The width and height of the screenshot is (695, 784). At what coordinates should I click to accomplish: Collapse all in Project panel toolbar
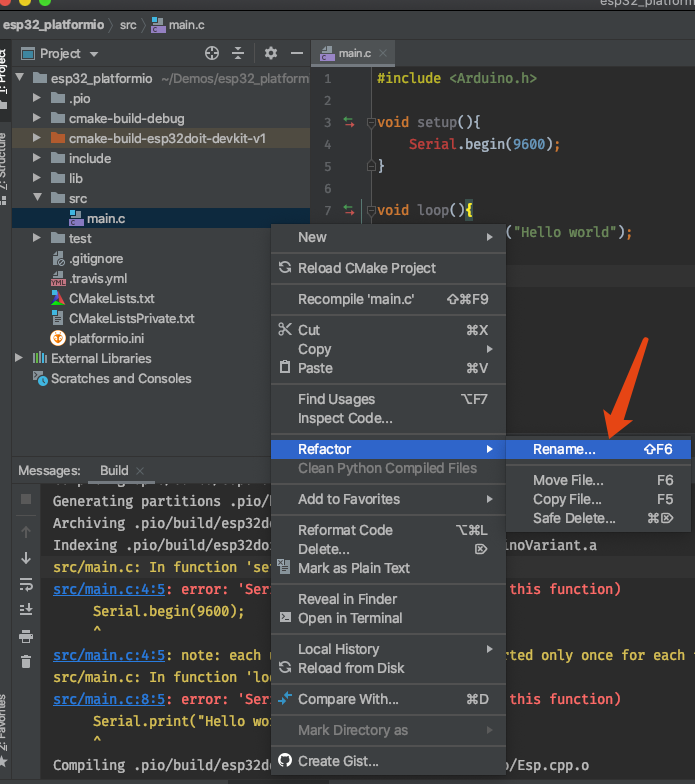point(238,53)
